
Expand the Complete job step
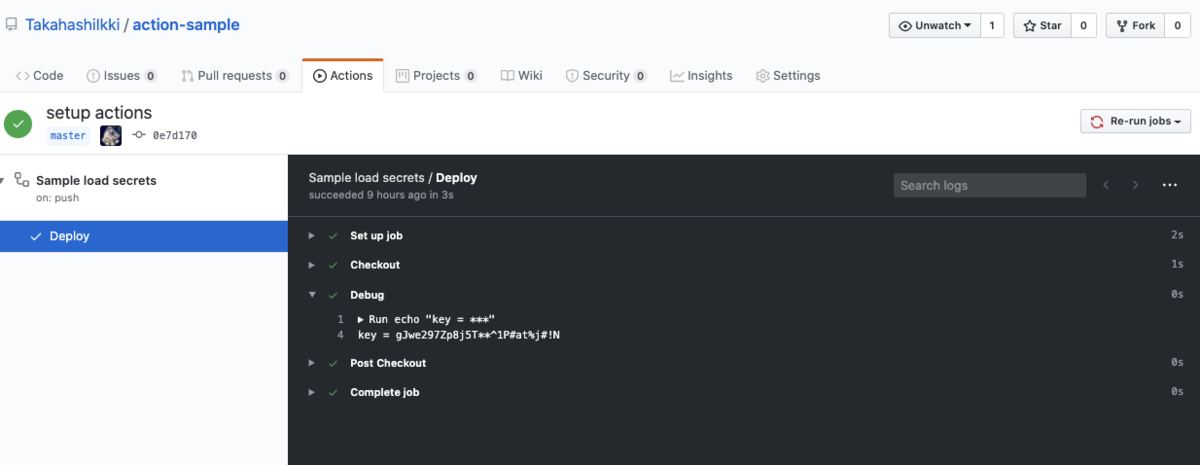click(x=312, y=392)
